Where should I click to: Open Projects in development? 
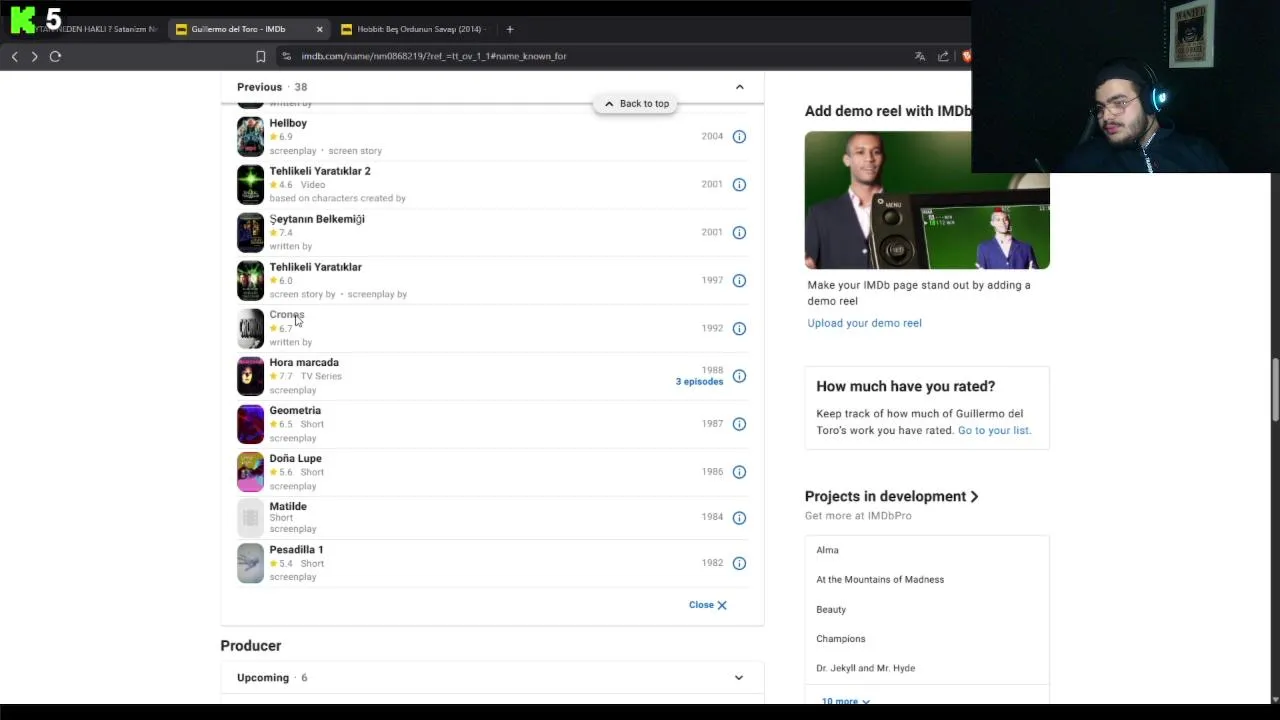tap(891, 496)
